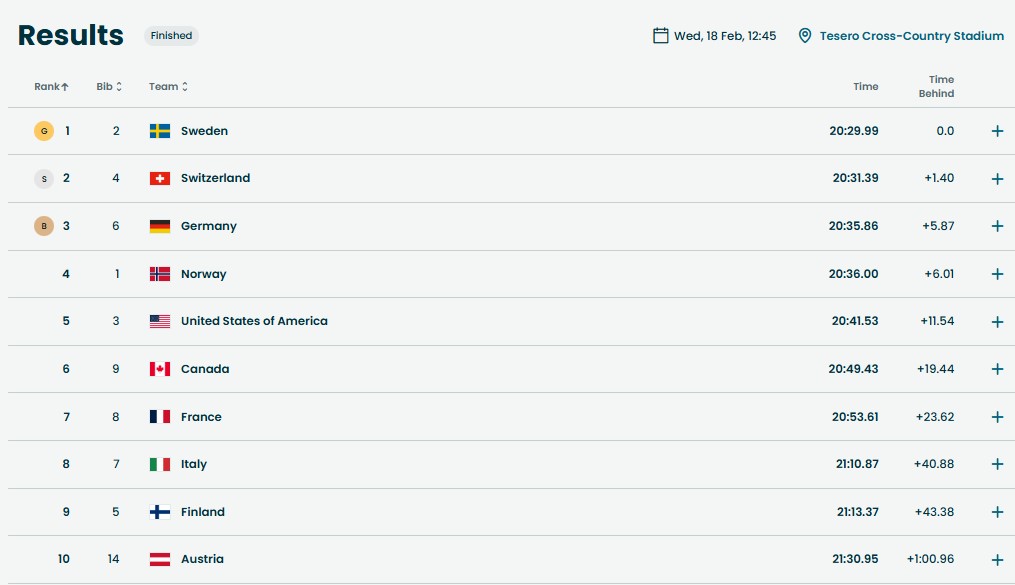Open Tesero Cross-Country Stadium venue link
The height and width of the screenshot is (585, 1015).
click(911, 36)
